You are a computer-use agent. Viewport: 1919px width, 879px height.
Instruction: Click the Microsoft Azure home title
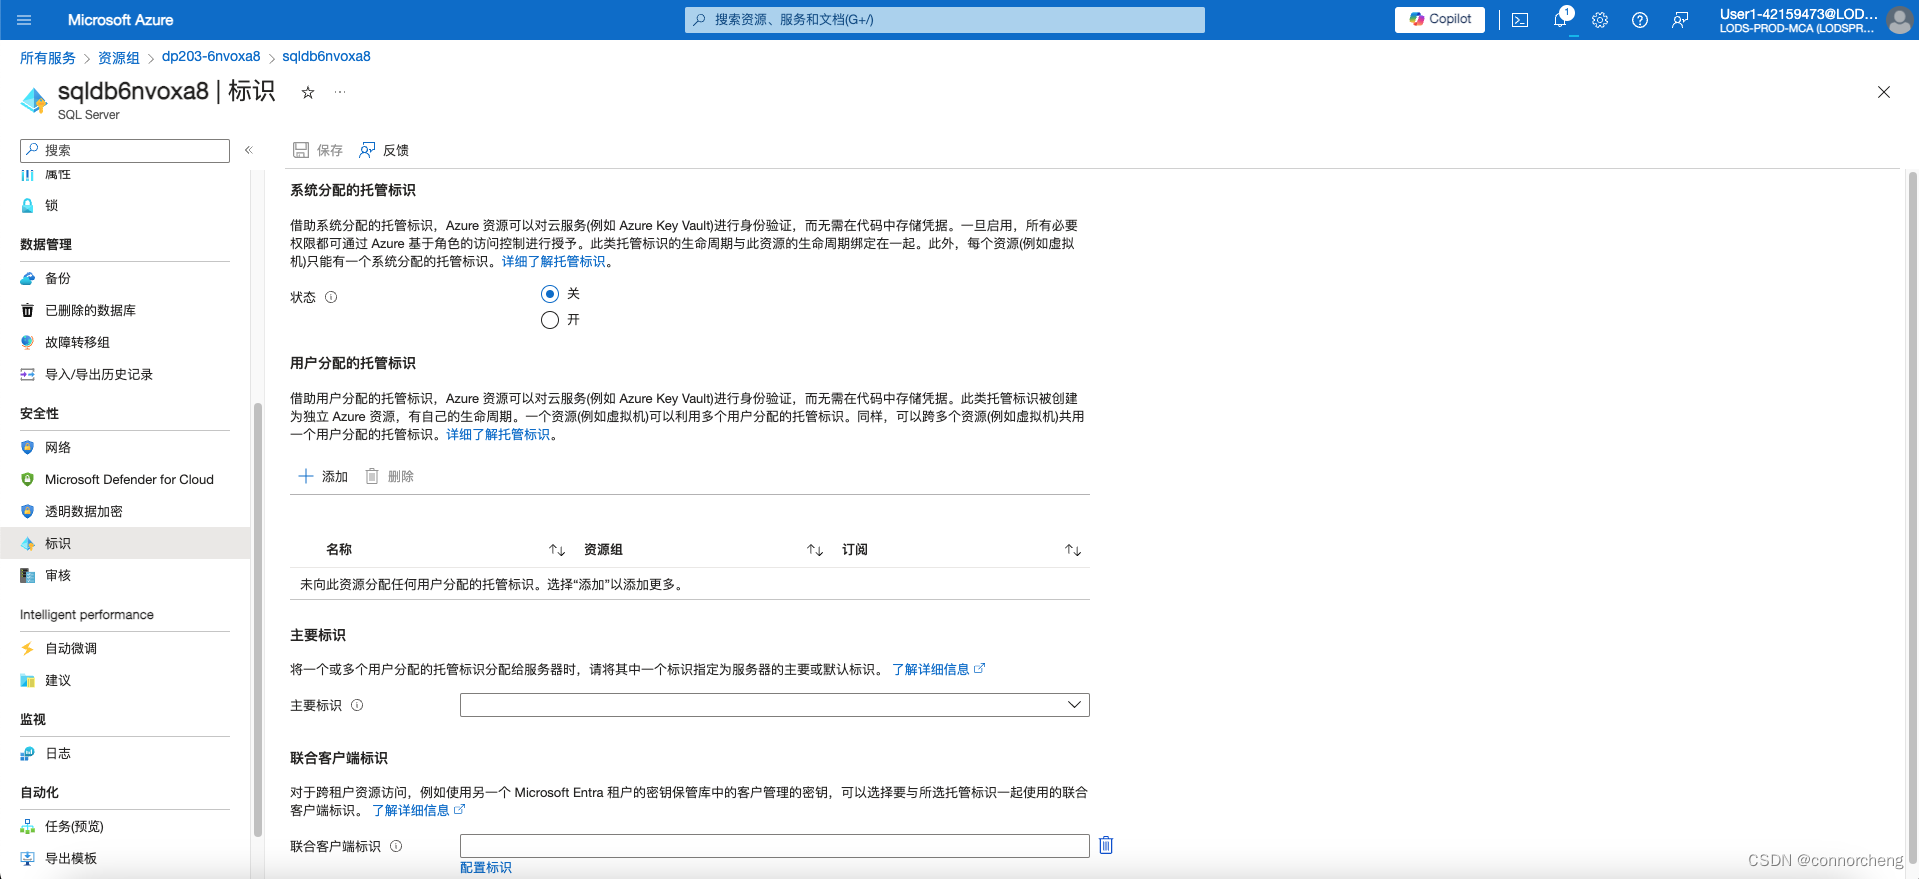coord(120,20)
